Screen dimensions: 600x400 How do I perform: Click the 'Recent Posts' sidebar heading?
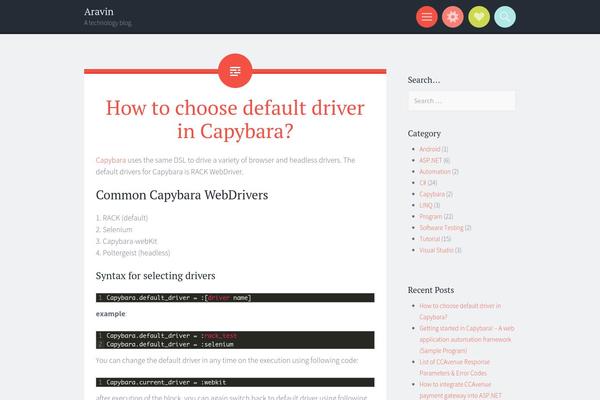point(431,290)
